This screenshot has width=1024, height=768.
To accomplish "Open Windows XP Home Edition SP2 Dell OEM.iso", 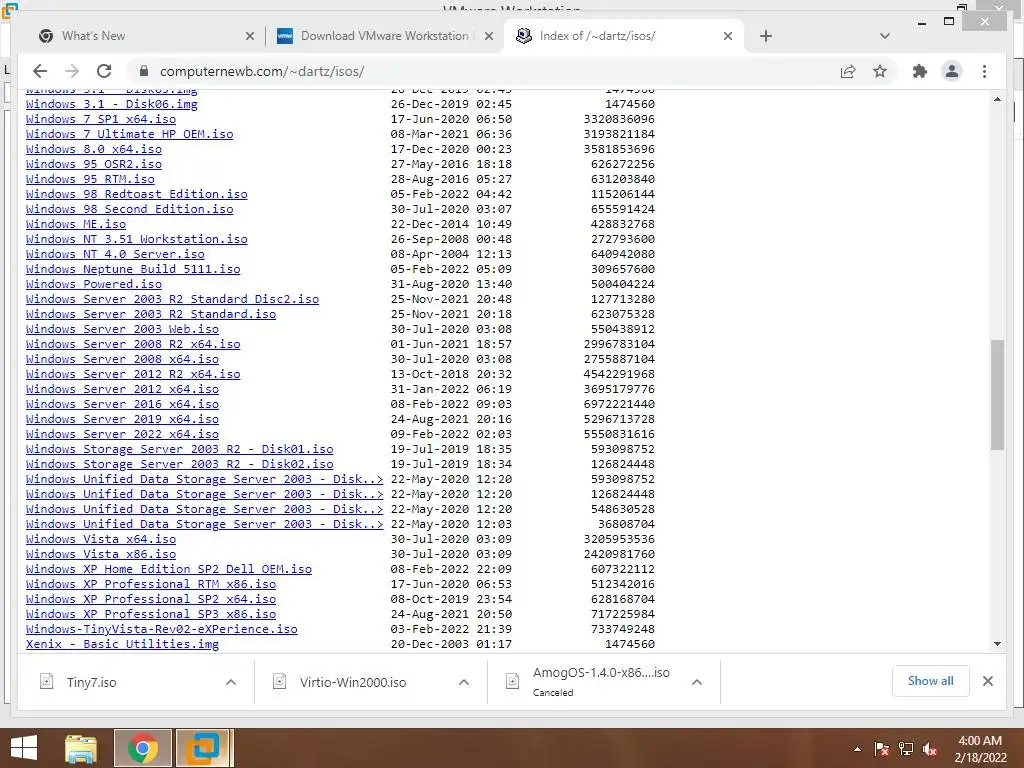I will [168, 569].
